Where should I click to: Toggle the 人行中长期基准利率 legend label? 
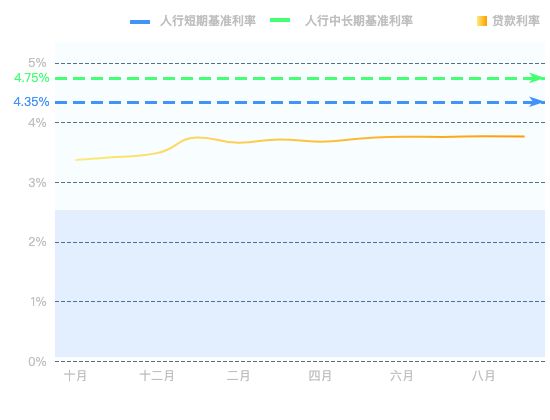pyautogui.click(x=359, y=21)
